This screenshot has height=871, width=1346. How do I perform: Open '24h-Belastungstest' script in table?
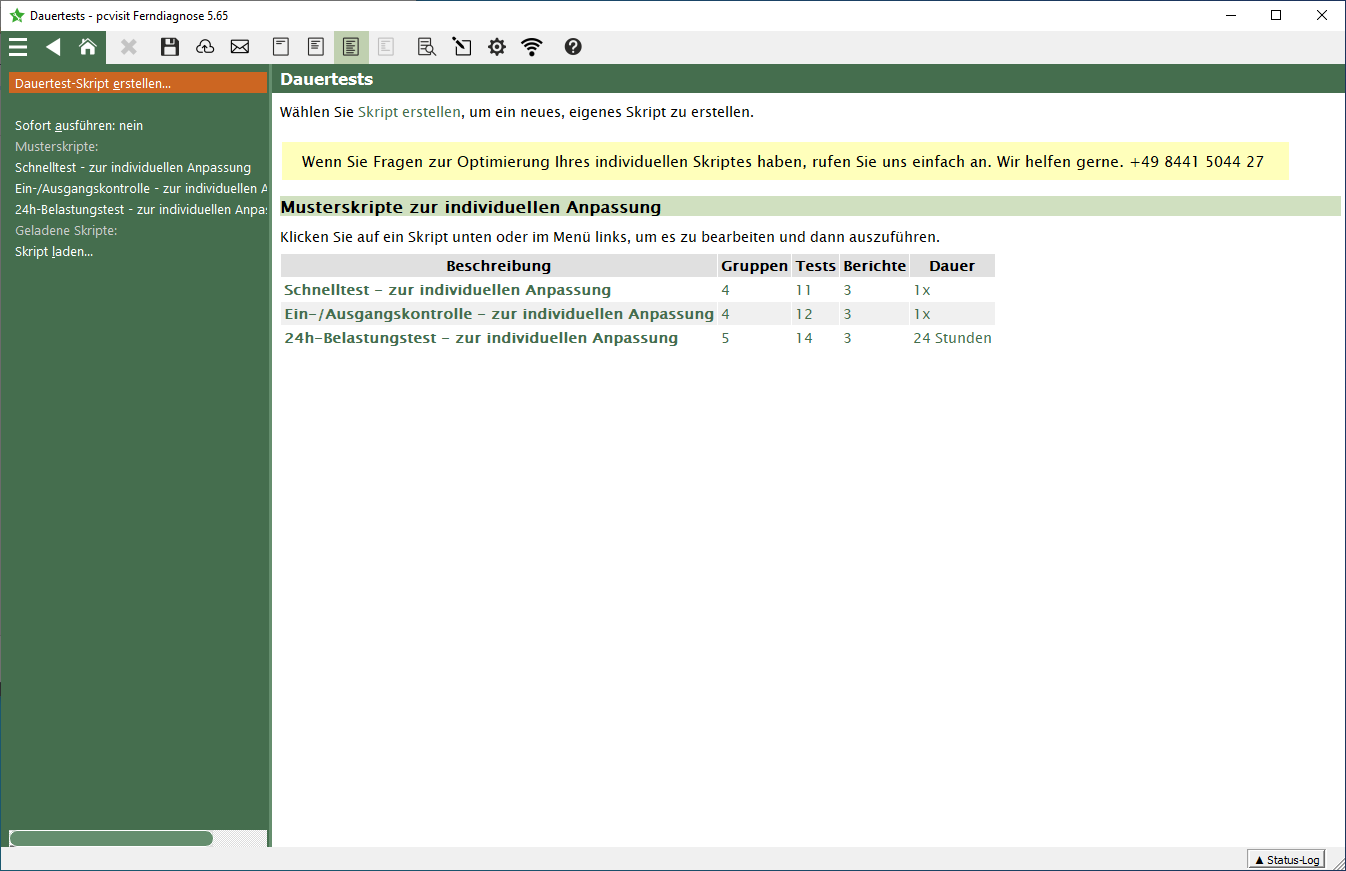[x=481, y=338]
